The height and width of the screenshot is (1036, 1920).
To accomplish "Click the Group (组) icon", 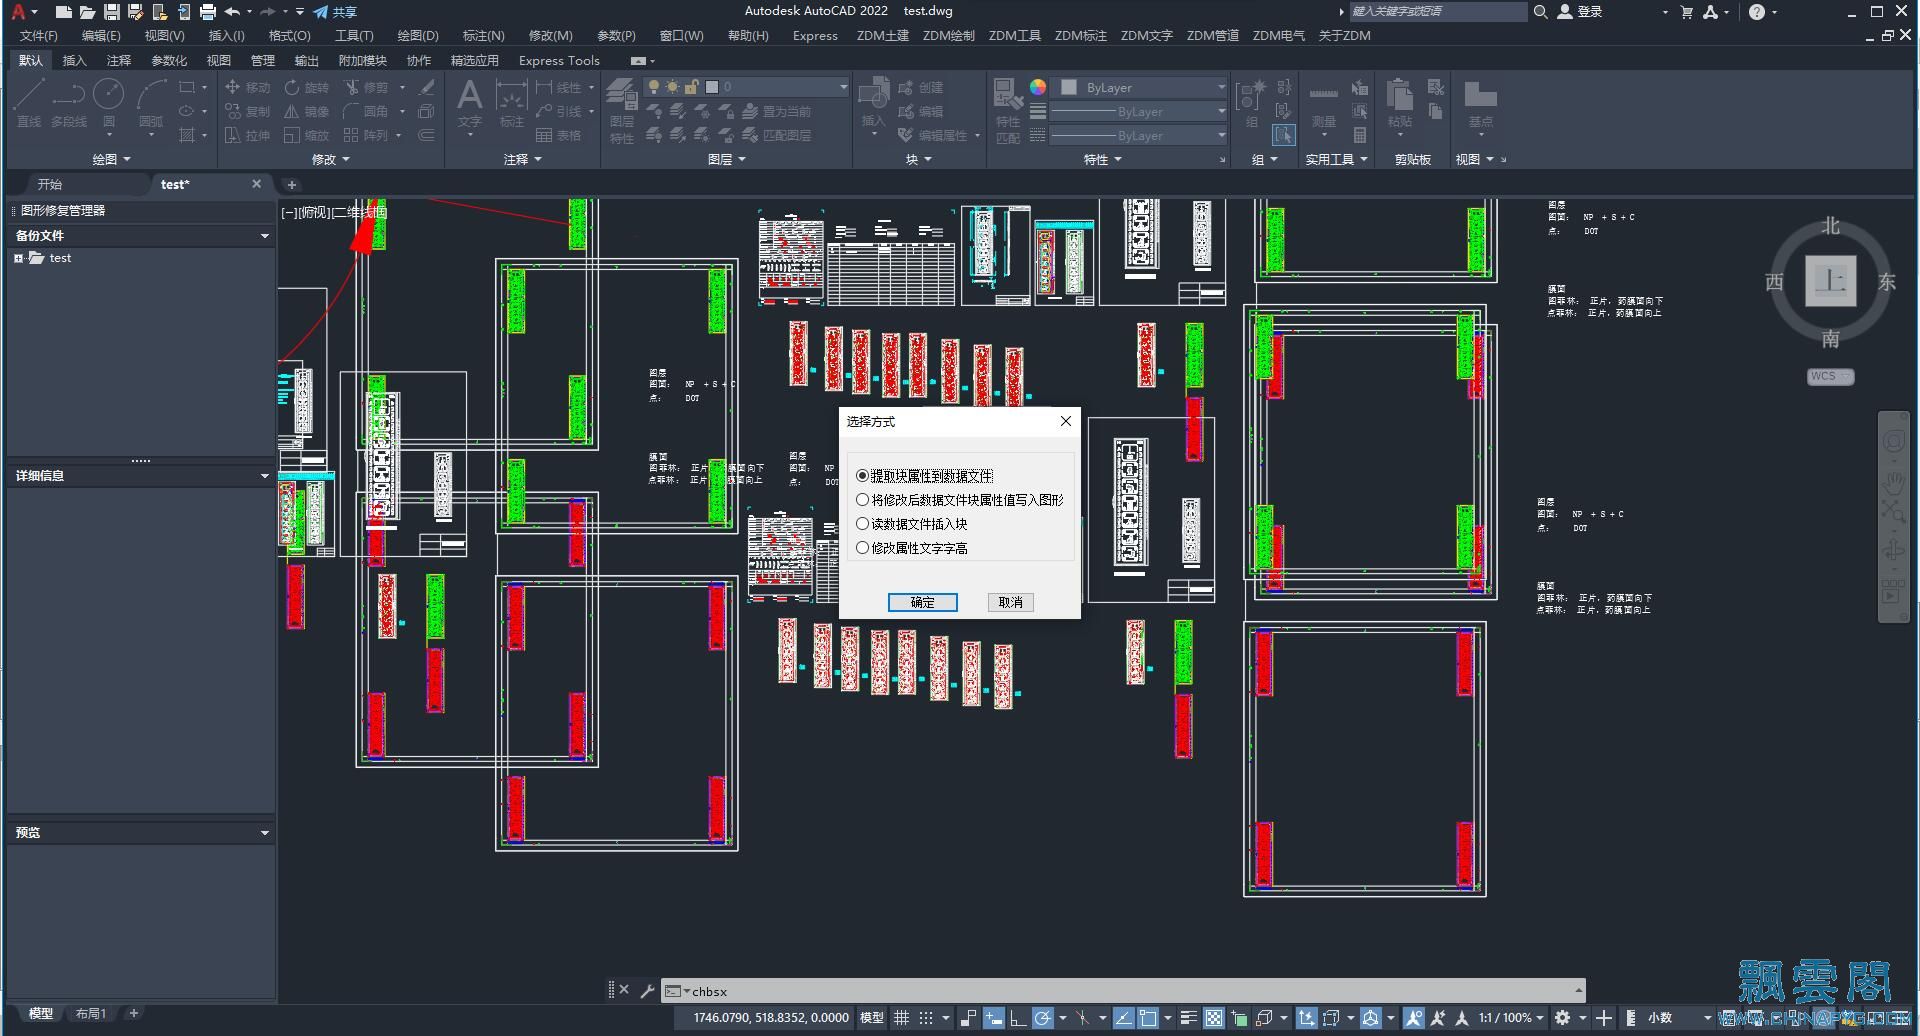I will click(x=1251, y=103).
